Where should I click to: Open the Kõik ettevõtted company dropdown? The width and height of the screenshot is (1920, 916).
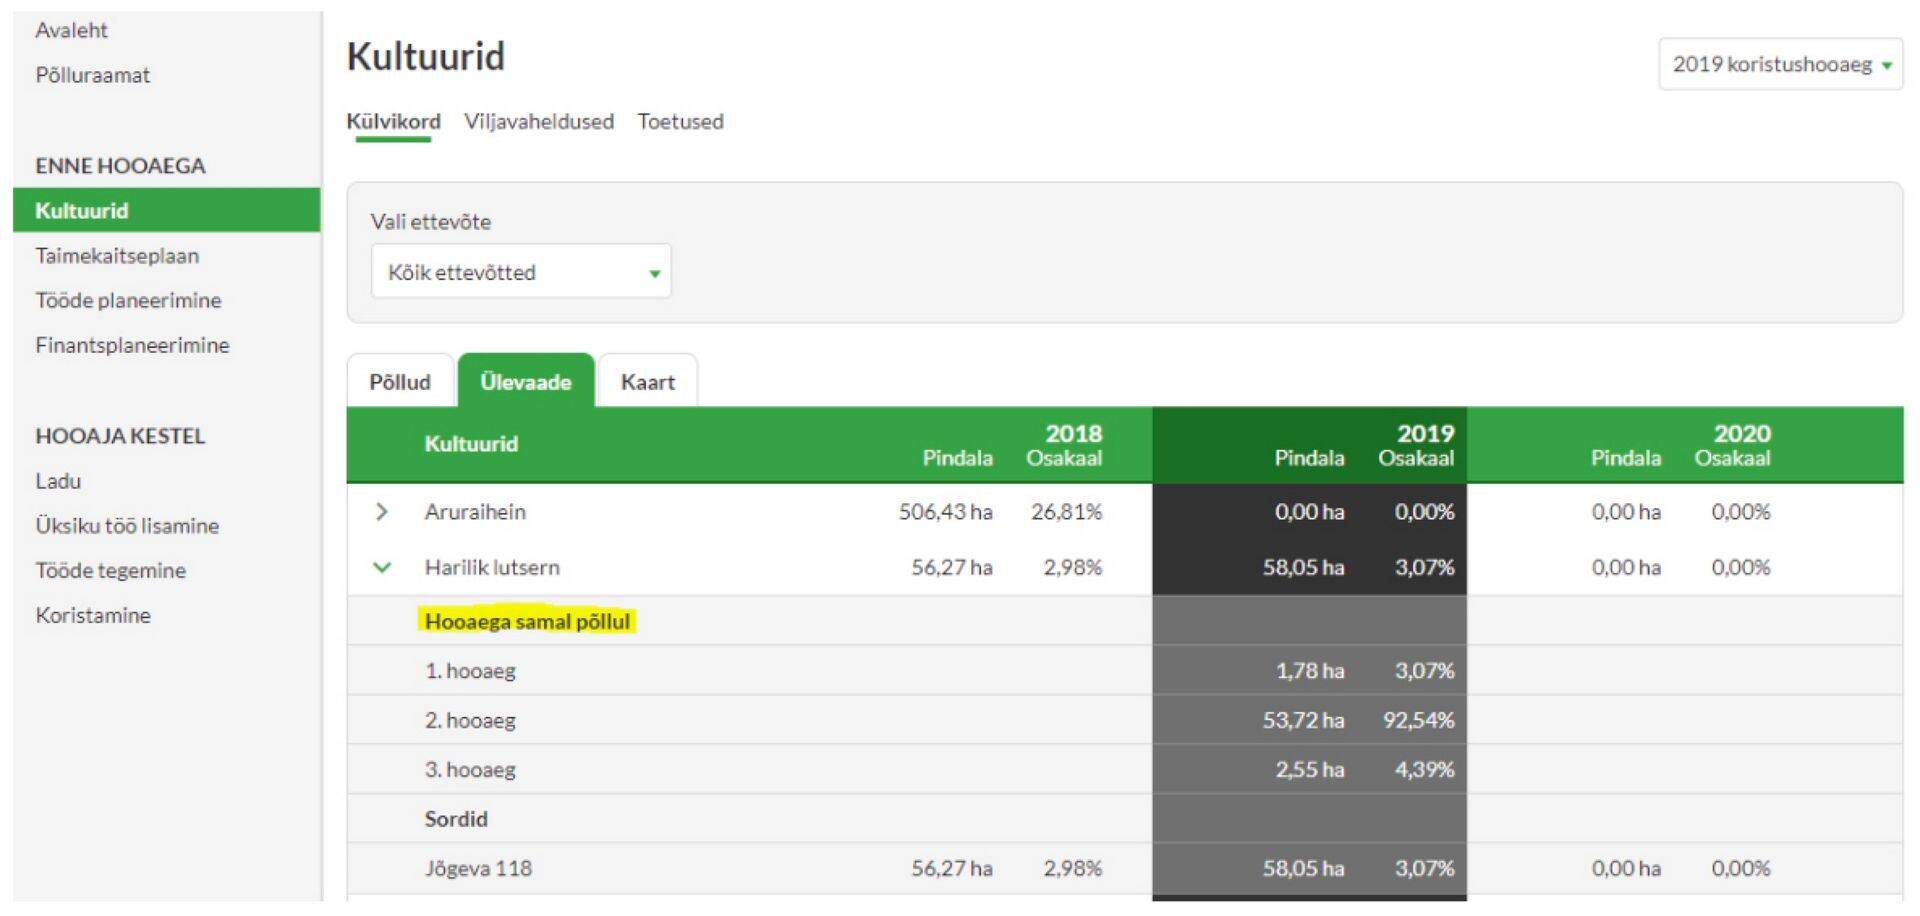(520, 272)
